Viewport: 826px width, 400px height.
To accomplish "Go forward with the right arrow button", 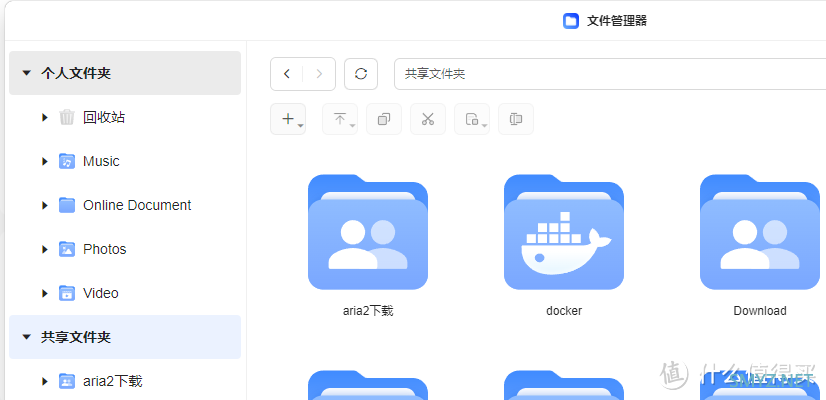I will point(319,74).
